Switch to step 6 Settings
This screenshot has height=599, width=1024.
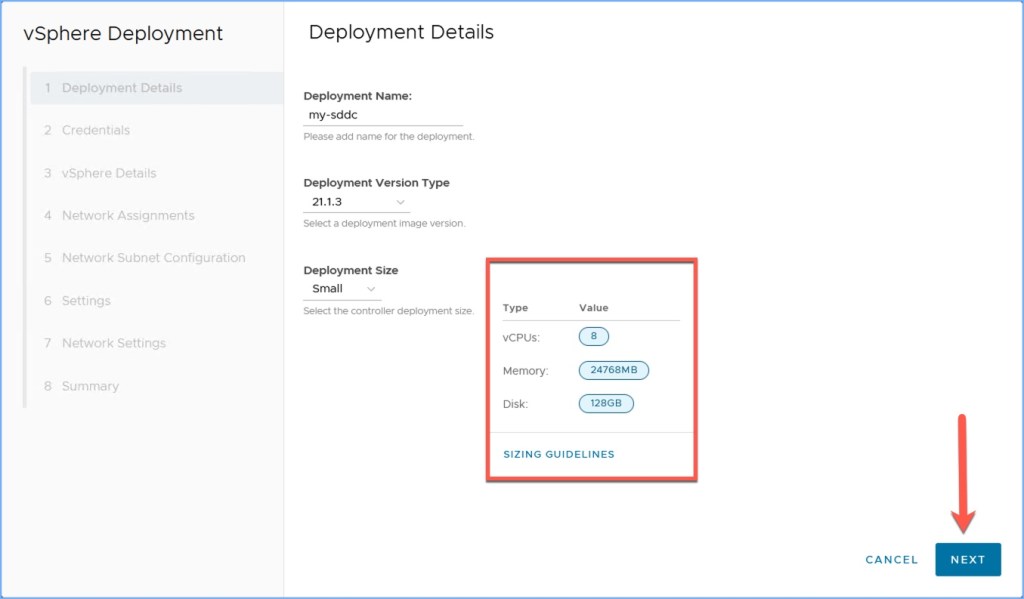pos(86,301)
